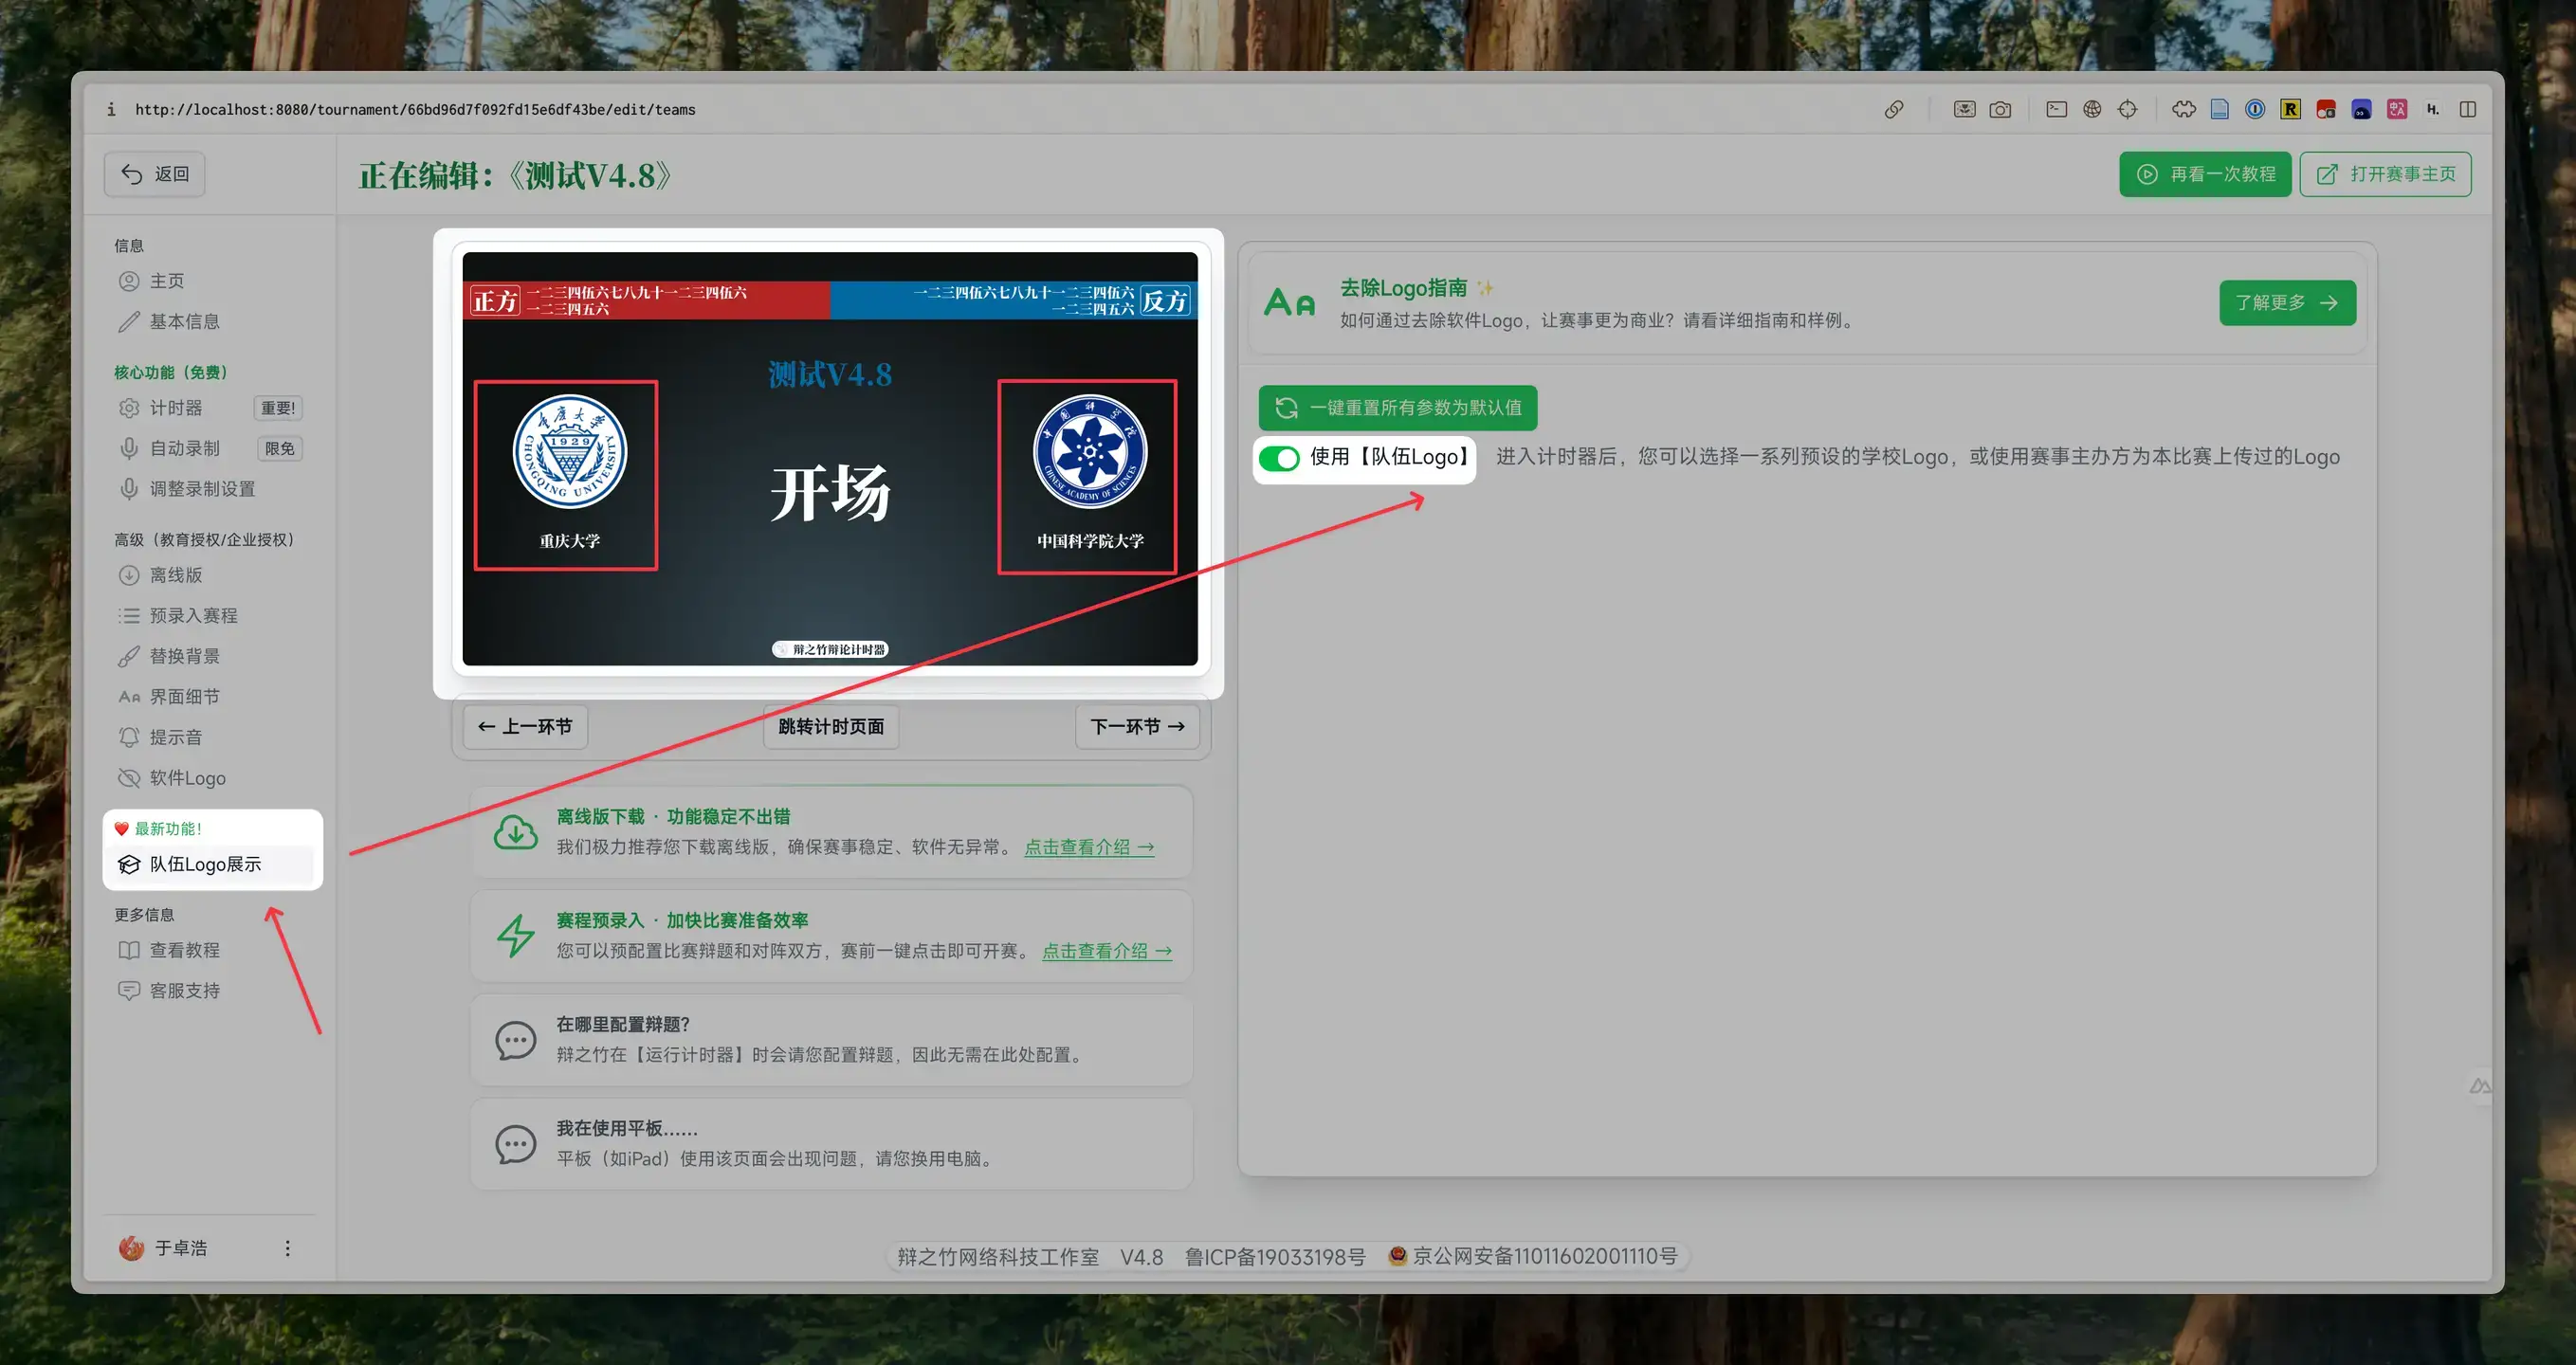Open 查看教程 in the sidebar
2576x1365 pixels.
pos(208,950)
